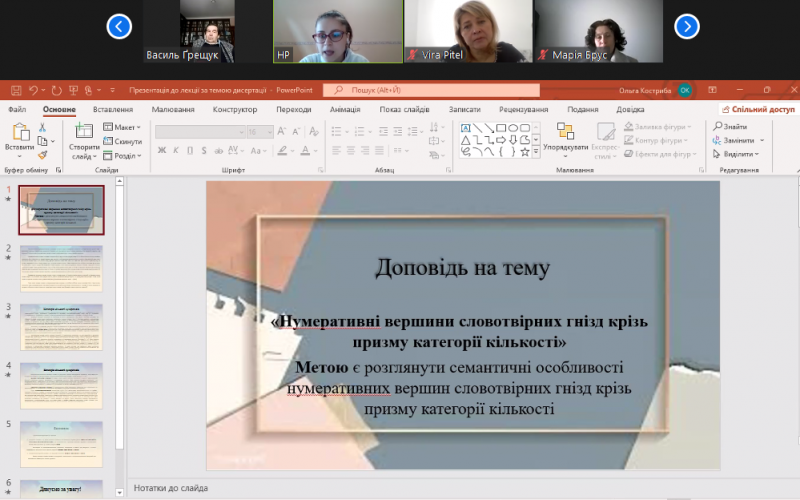Toggle bold formatting Ж button
The height and width of the screenshot is (500, 800).
point(160,151)
